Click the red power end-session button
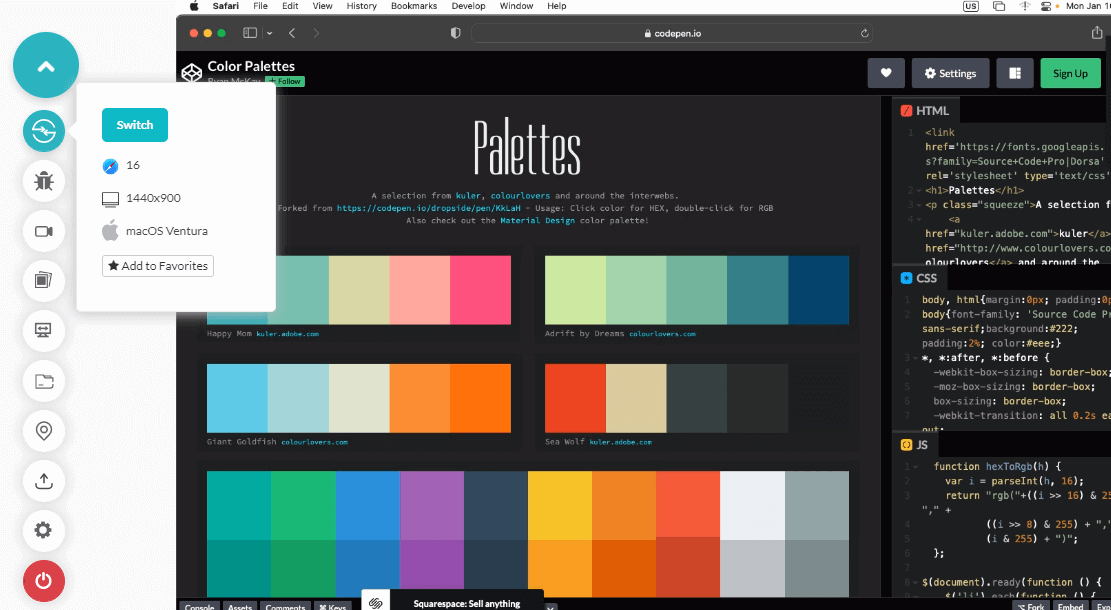1111x610 pixels. (44, 580)
